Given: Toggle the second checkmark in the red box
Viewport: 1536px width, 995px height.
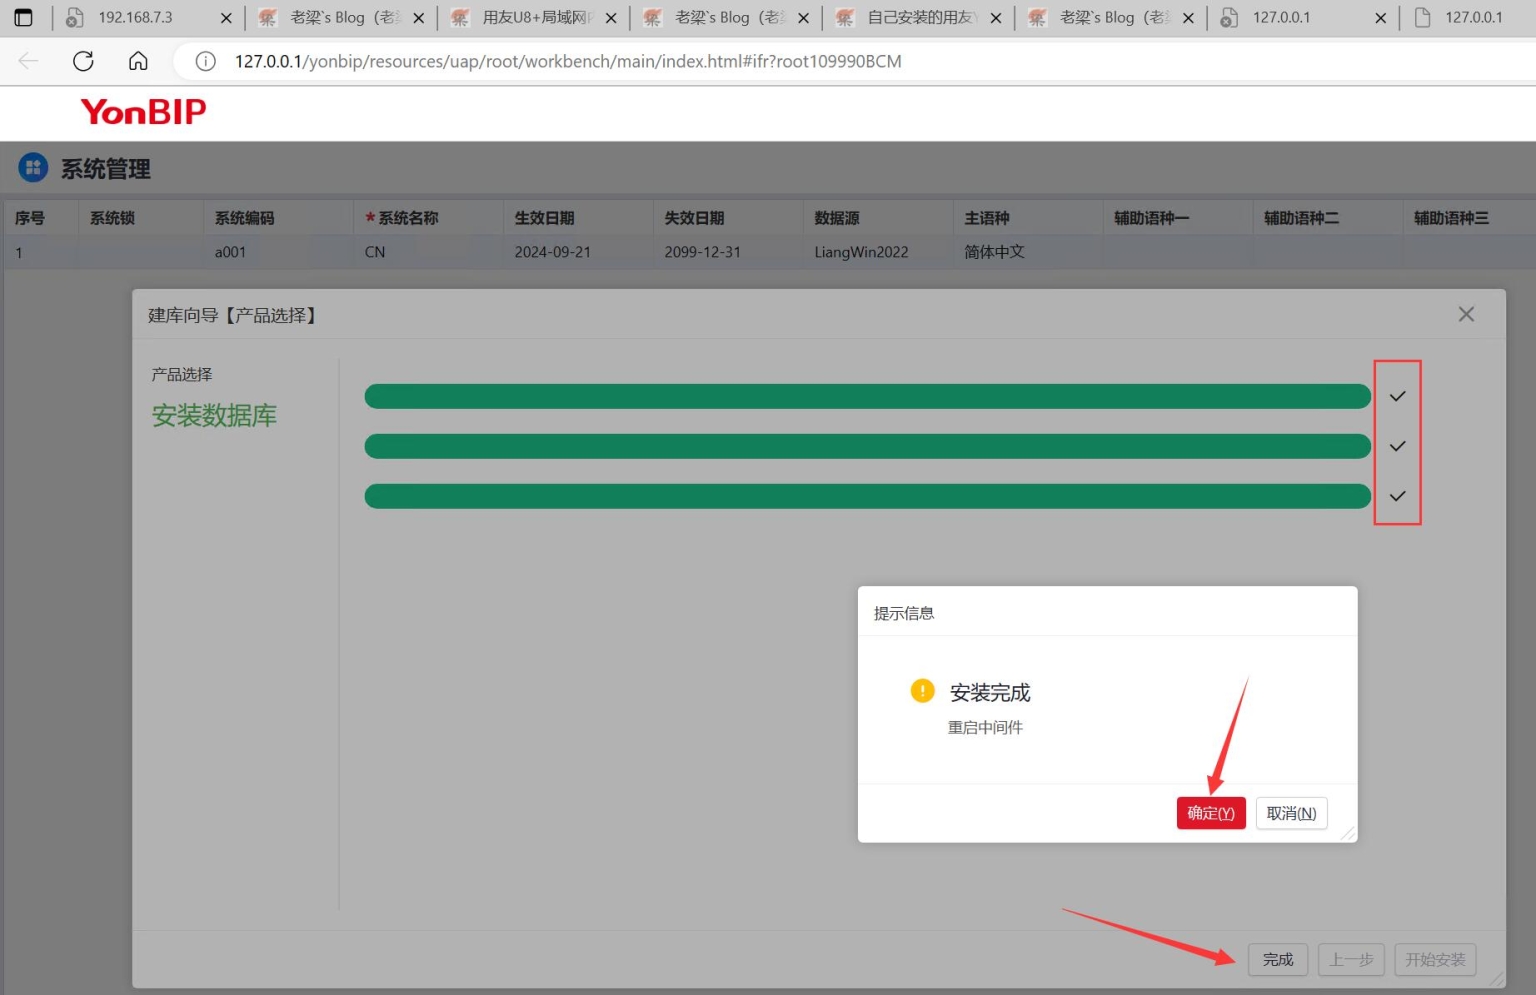Looking at the screenshot, I should click(x=1397, y=446).
